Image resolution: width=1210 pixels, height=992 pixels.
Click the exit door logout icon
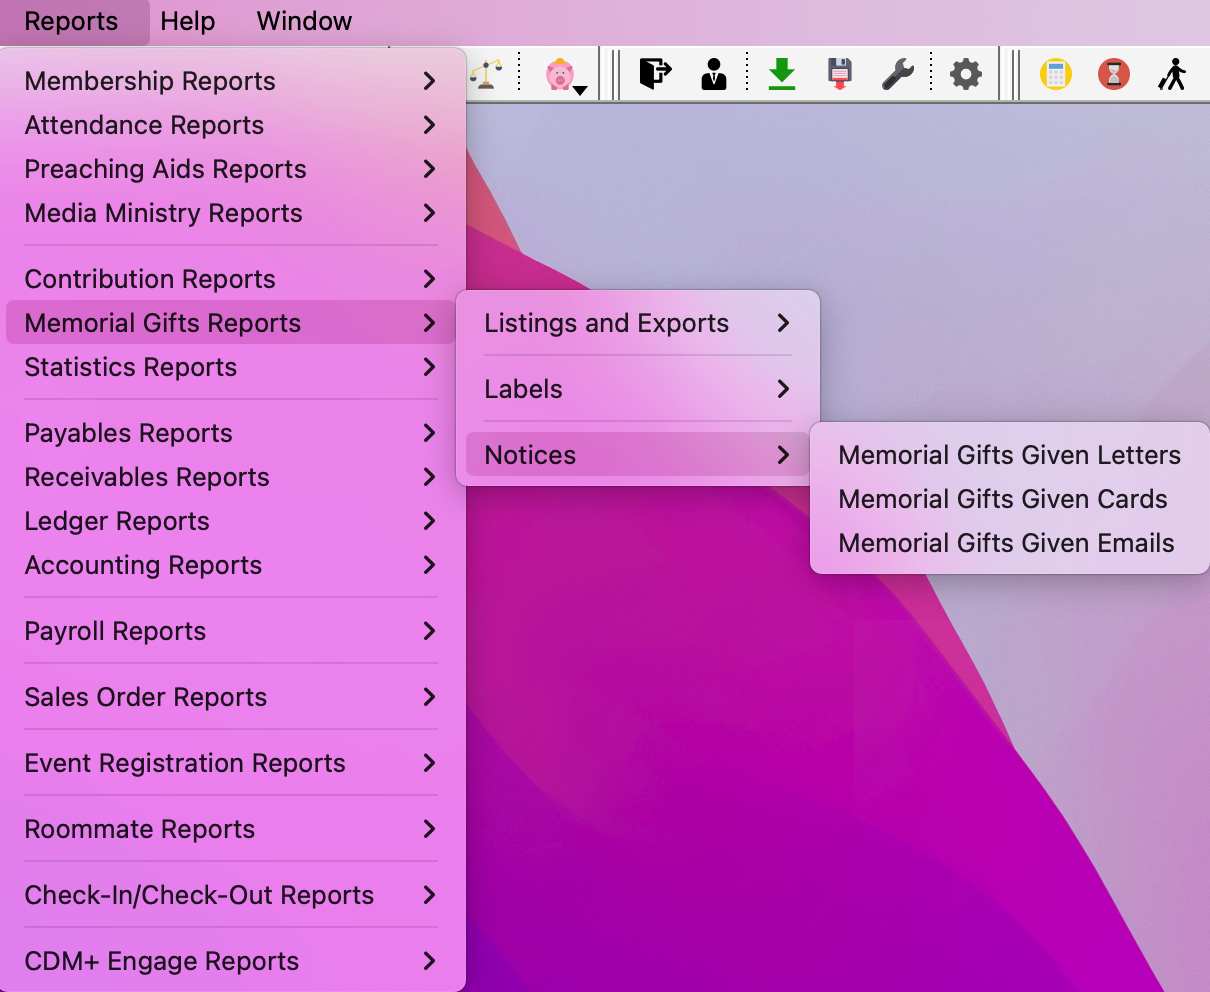point(655,74)
